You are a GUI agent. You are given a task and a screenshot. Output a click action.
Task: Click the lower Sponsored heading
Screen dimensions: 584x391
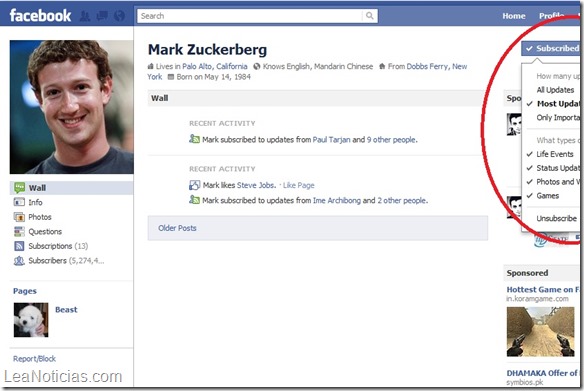(527, 273)
